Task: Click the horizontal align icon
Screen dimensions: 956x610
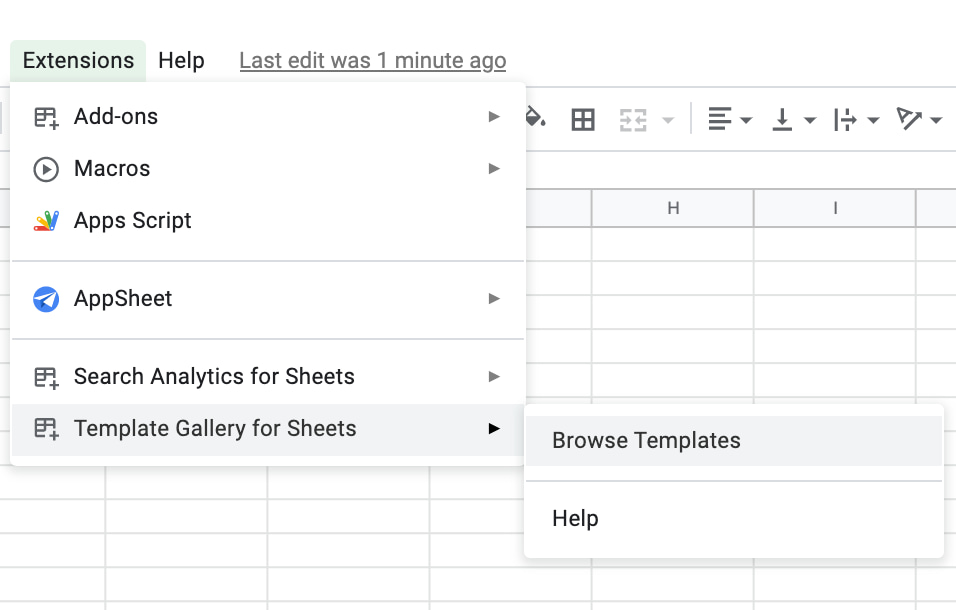Action: tap(718, 118)
